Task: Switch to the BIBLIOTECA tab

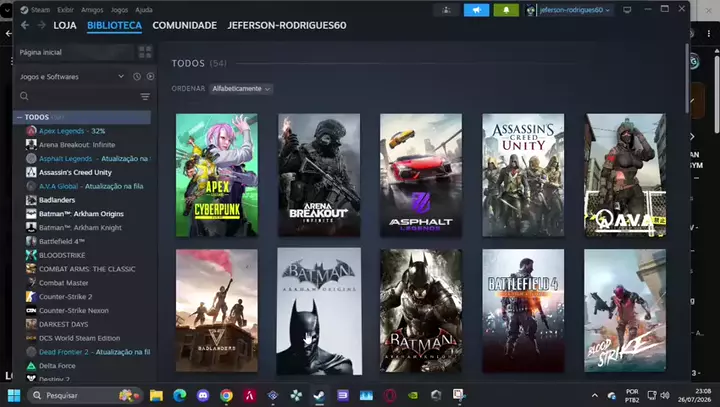Action: (114, 25)
